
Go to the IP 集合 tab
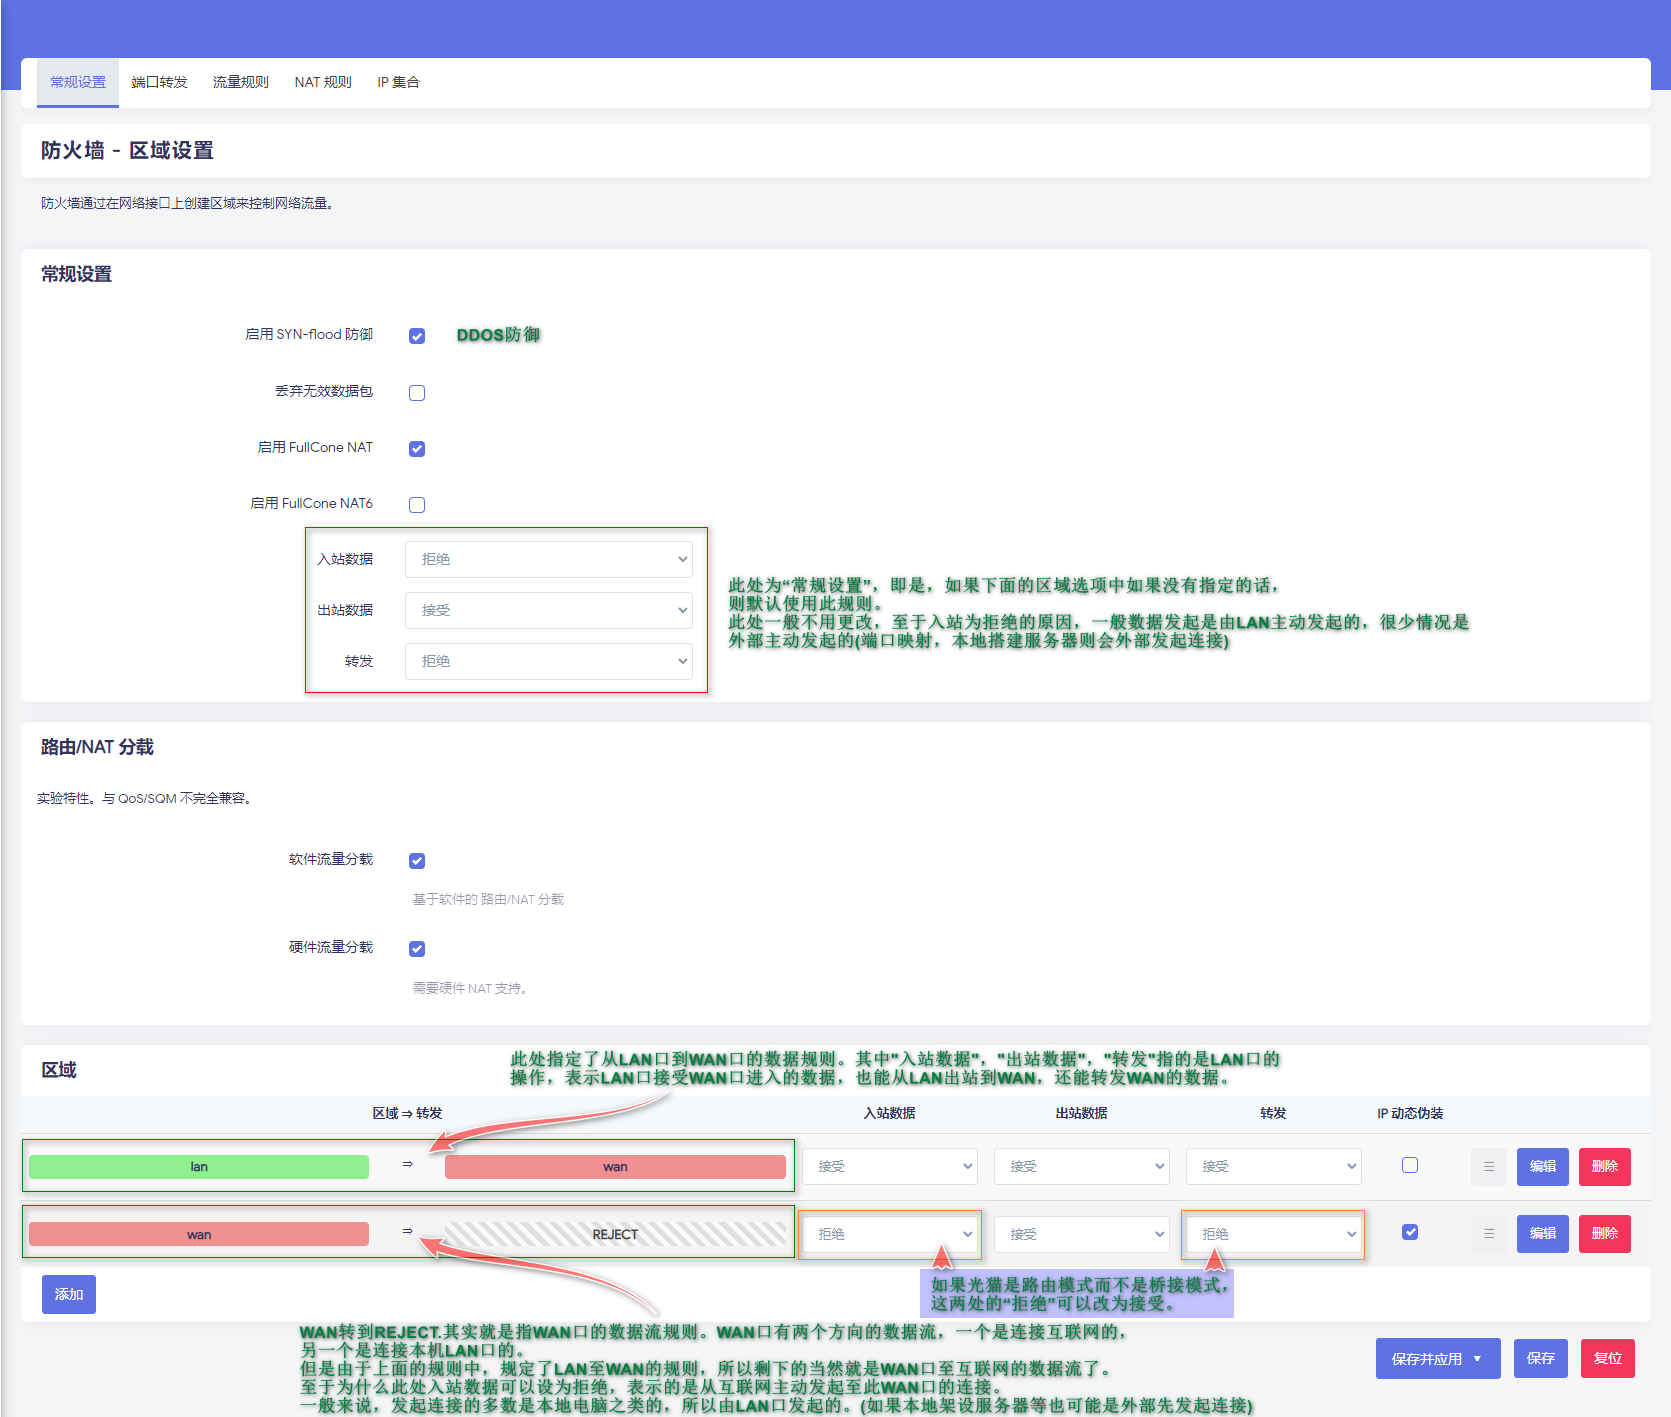[x=398, y=82]
